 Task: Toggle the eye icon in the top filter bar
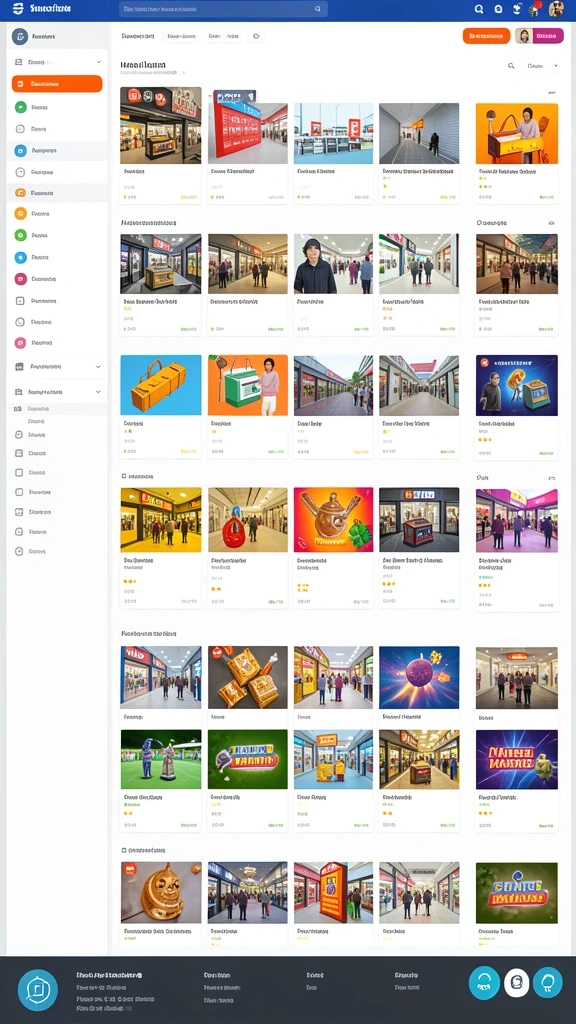pyautogui.click(x=256, y=37)
